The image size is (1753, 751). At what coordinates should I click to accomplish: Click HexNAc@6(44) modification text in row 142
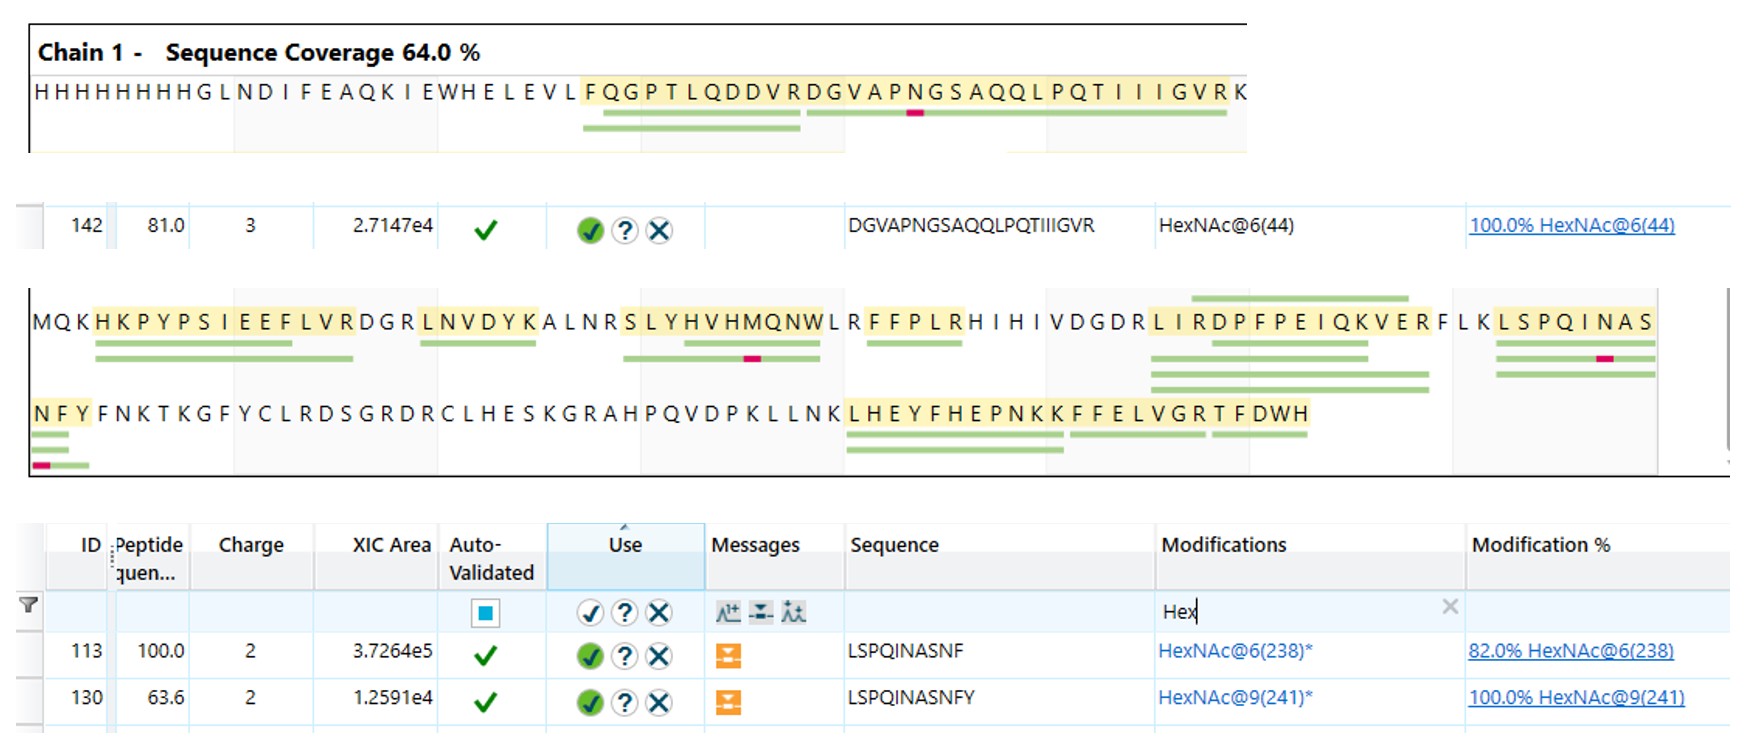1226,225
